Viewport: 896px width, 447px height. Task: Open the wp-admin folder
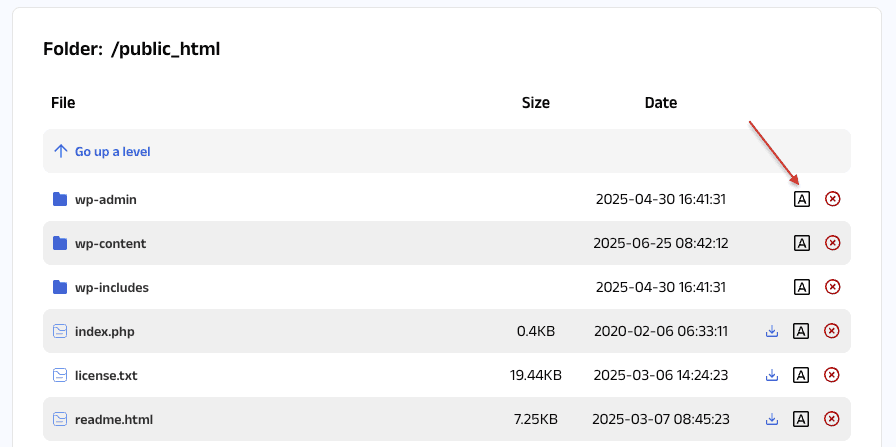[x=105, y=199]
